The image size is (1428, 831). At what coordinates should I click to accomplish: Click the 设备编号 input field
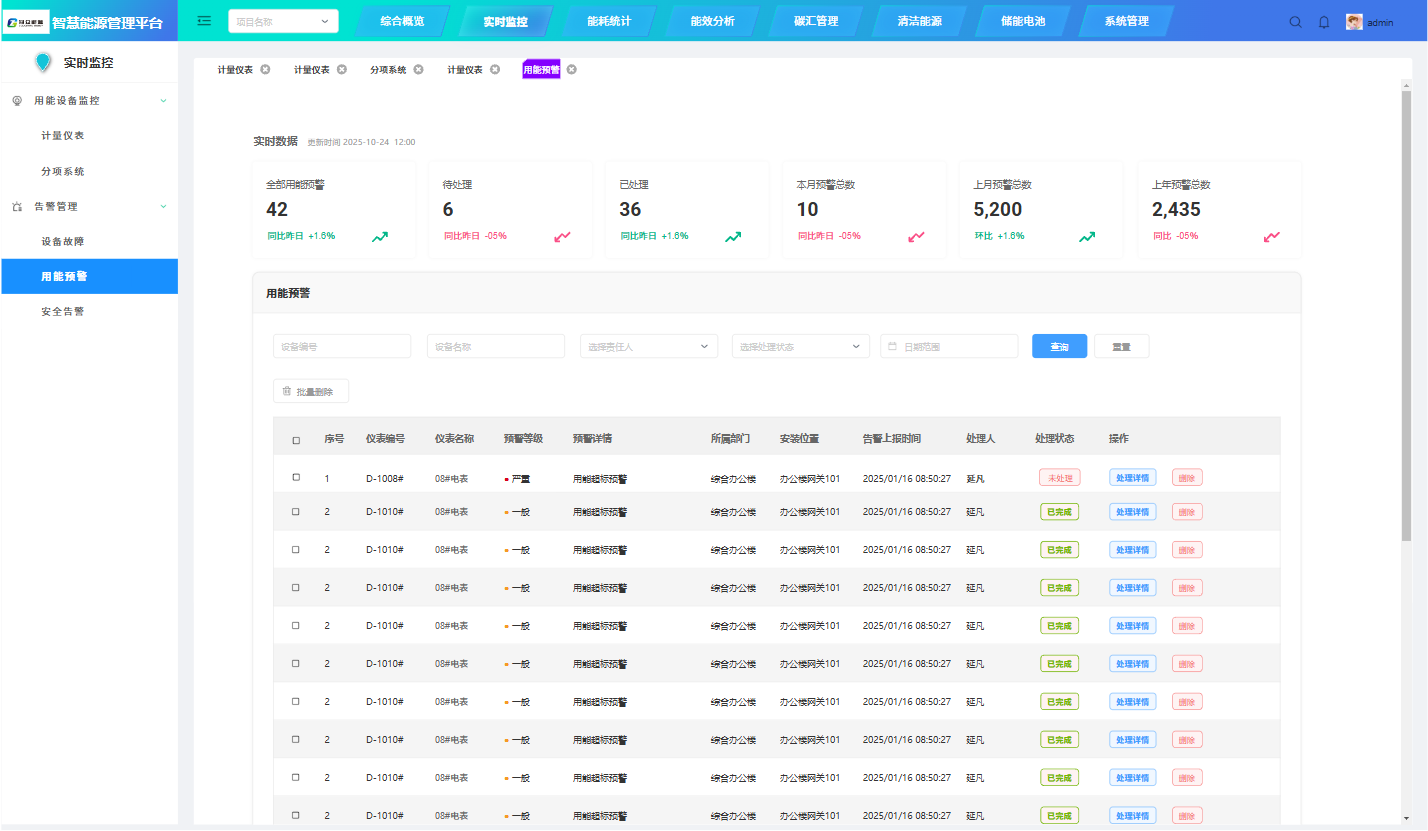pos(341,346)
